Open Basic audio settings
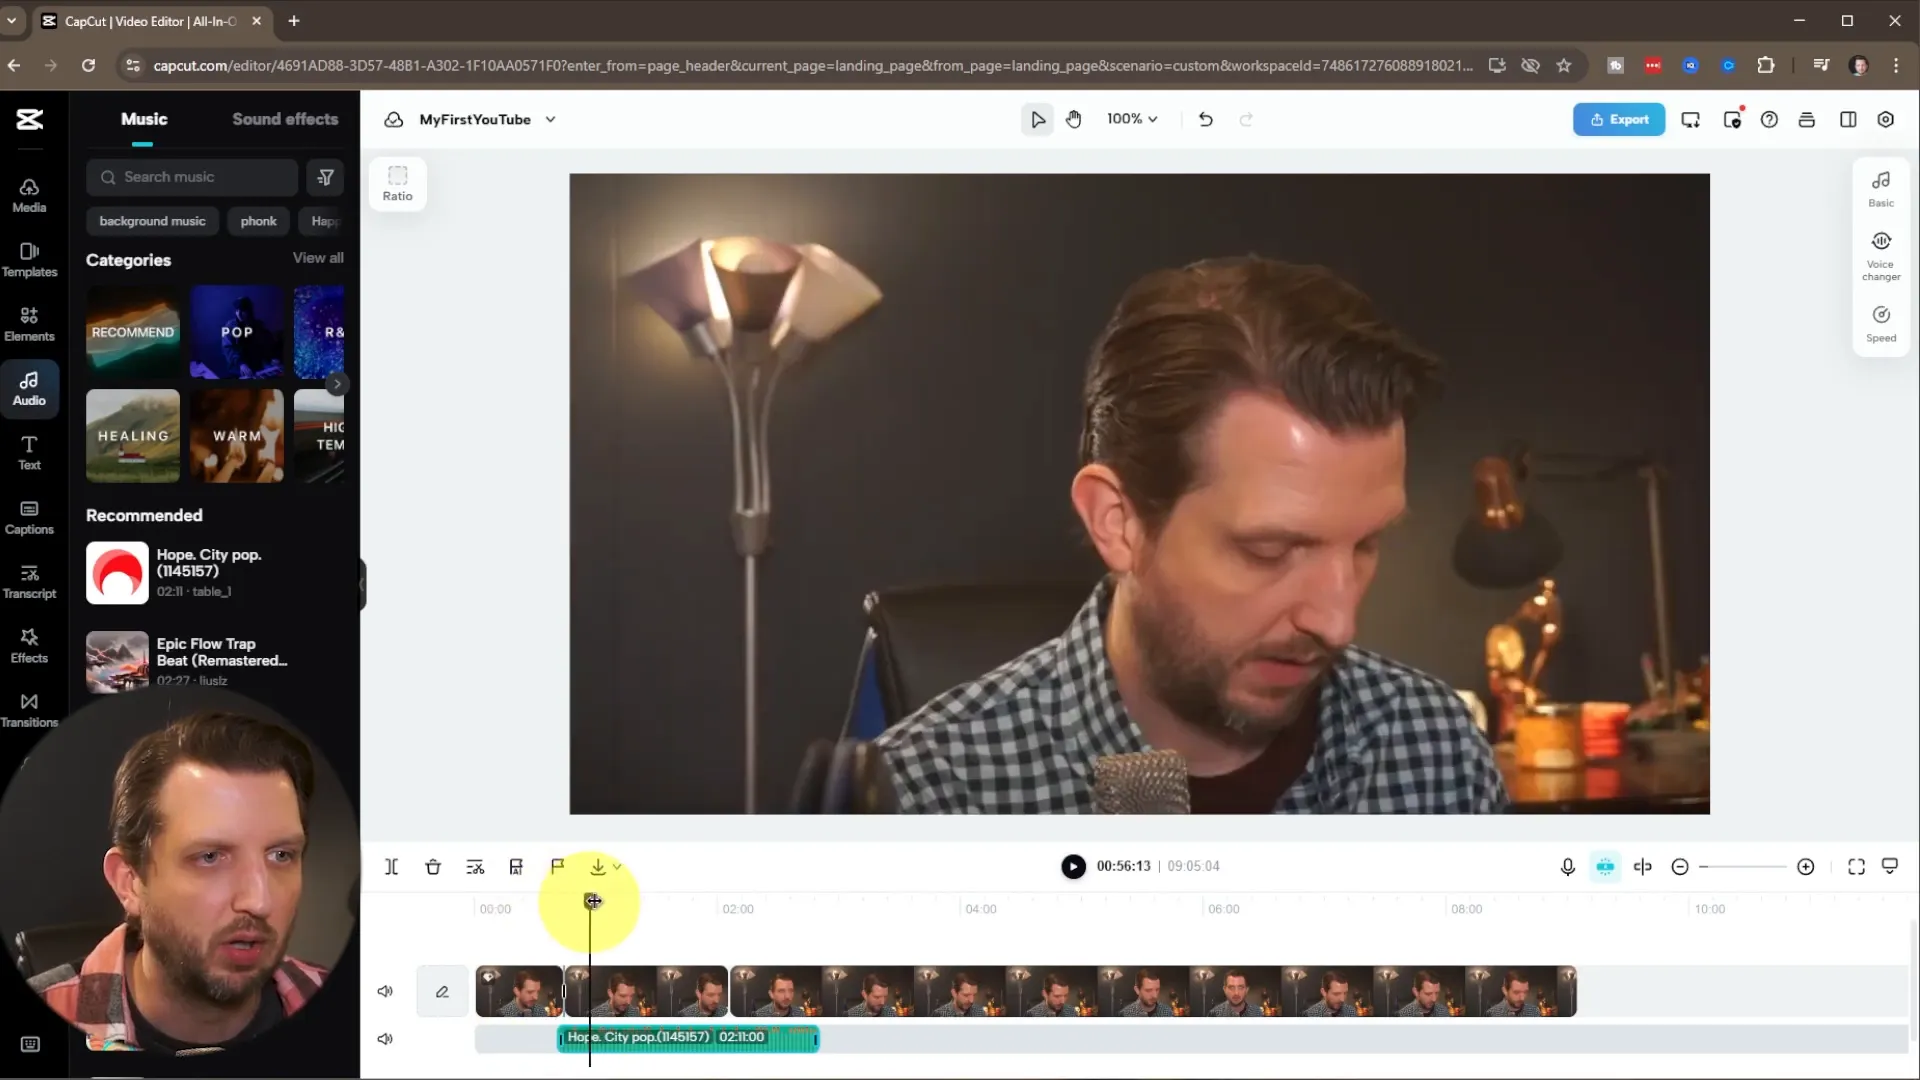The width and height of the screenshot is (1920, 1080). coord(1880,187)
